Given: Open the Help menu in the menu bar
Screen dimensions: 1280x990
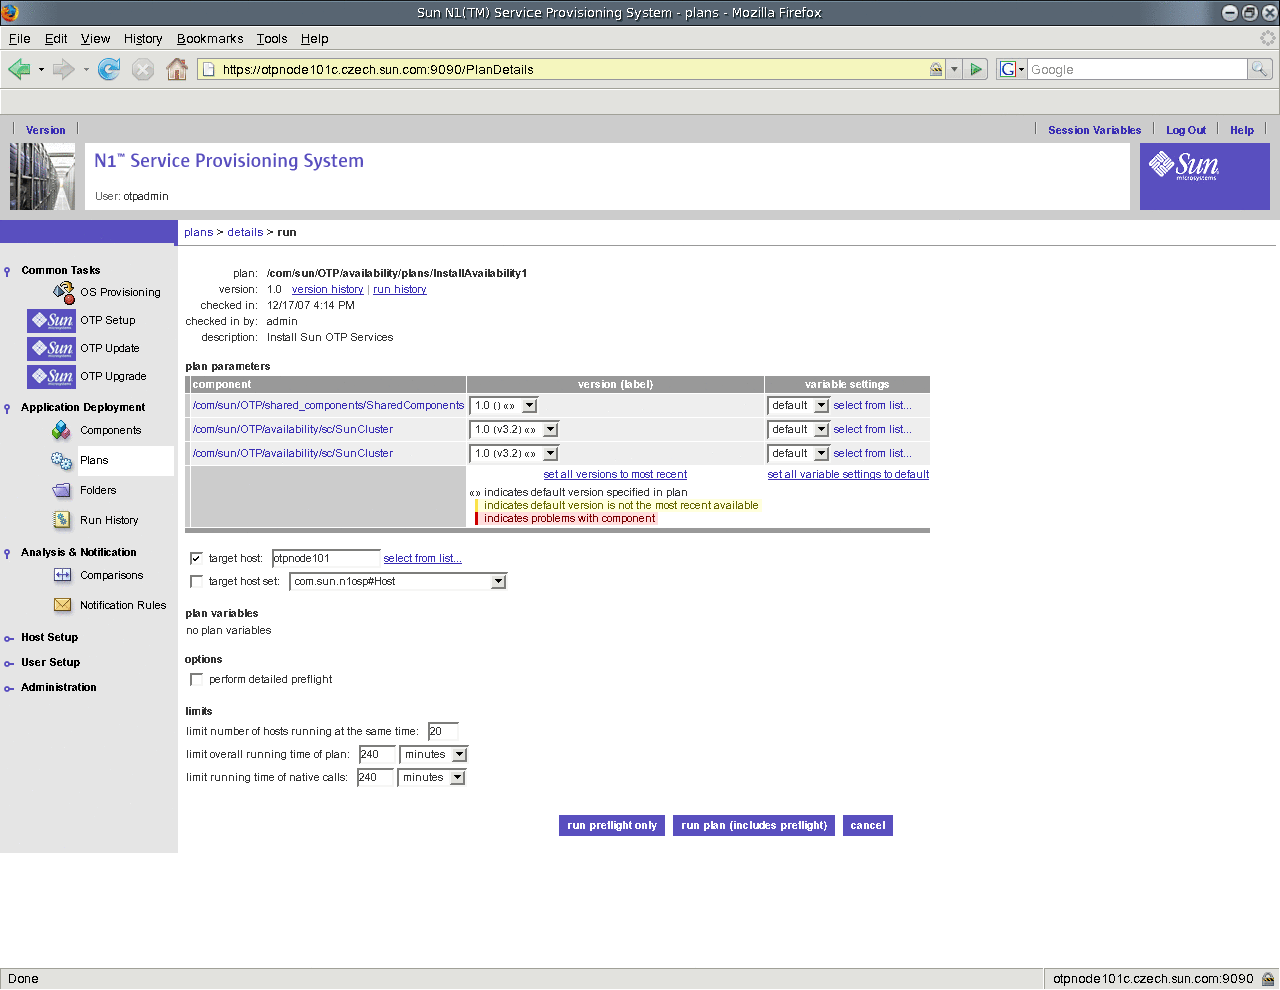Looking at the screenshot, I should coord(314,39).
